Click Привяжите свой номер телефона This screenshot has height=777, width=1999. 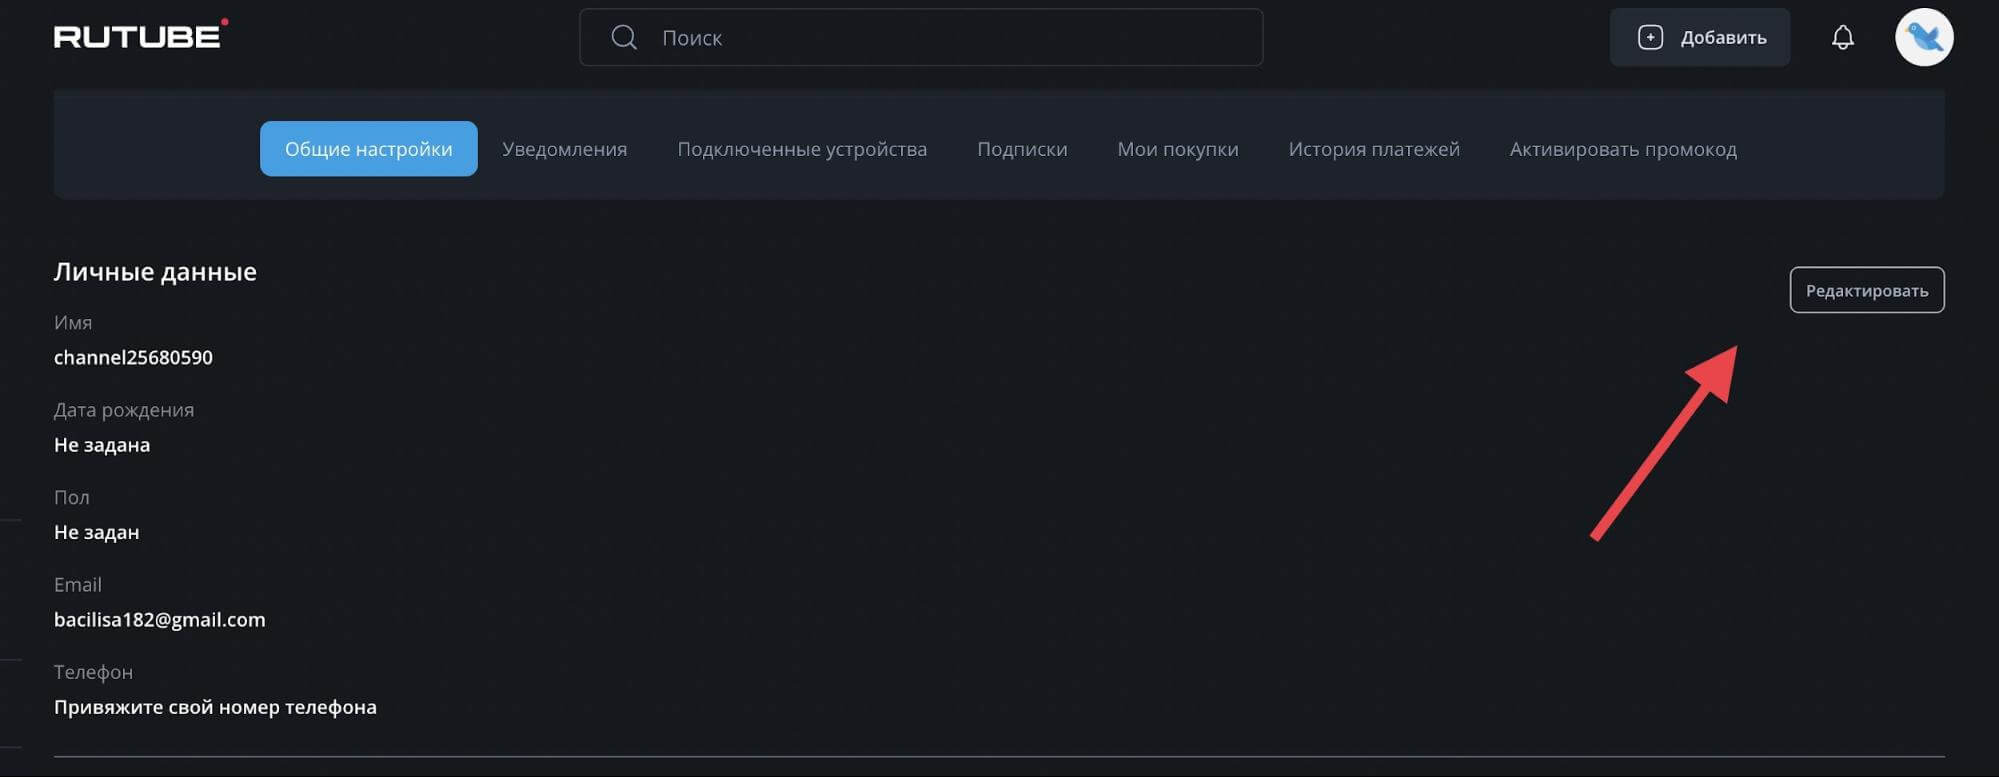click(215, 707)
